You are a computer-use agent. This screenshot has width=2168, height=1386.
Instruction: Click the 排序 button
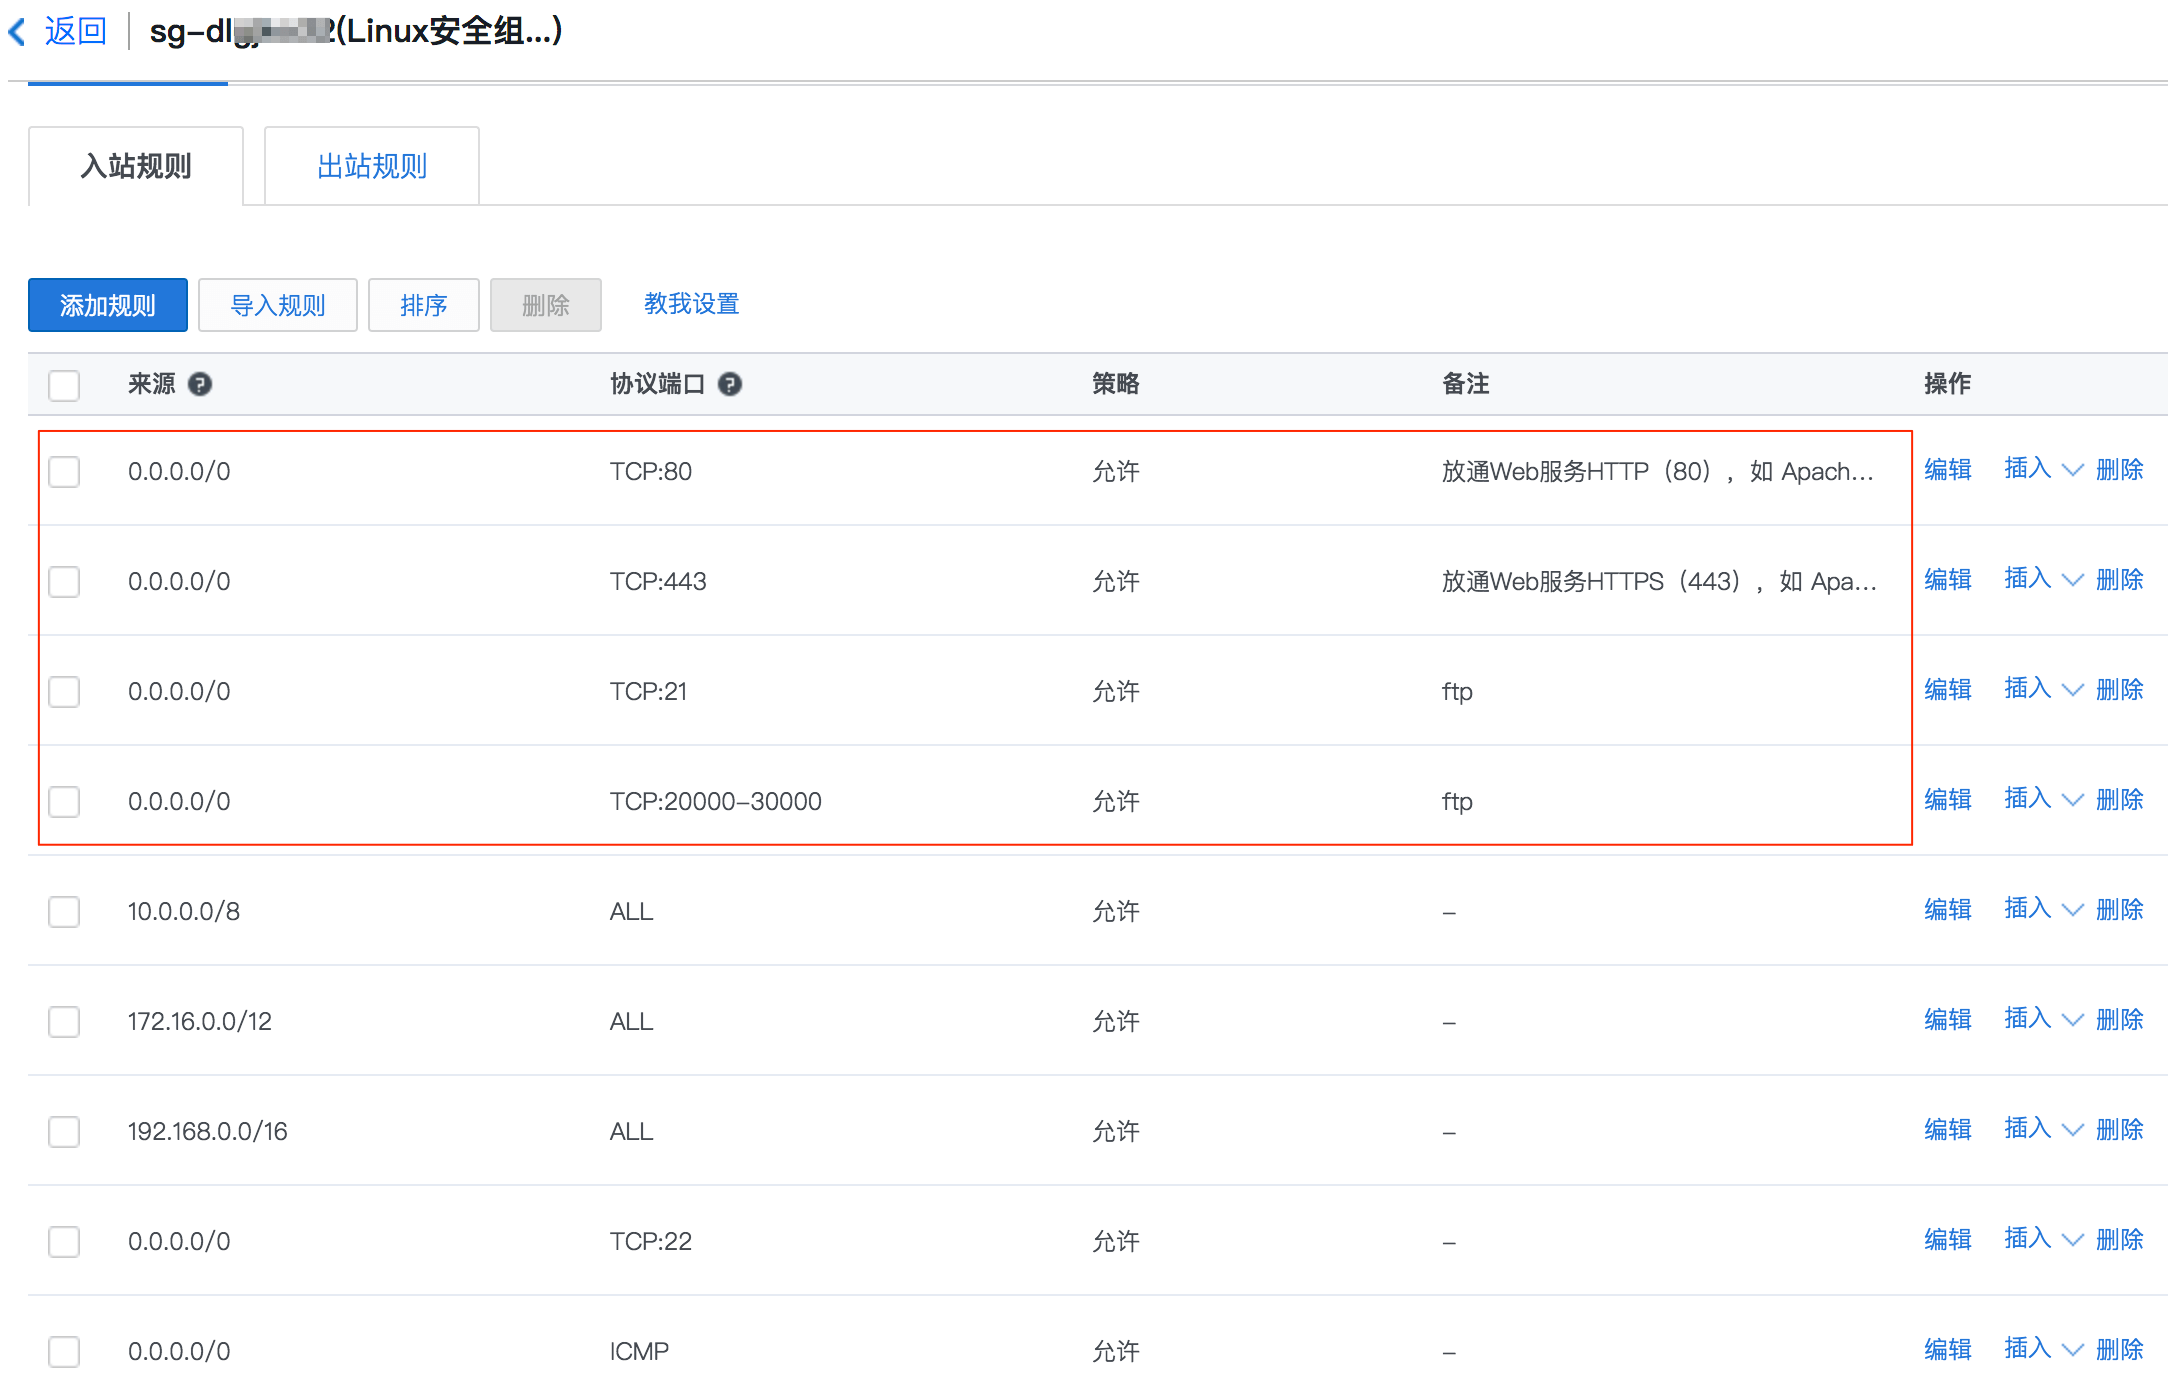[x=424, y=305]
